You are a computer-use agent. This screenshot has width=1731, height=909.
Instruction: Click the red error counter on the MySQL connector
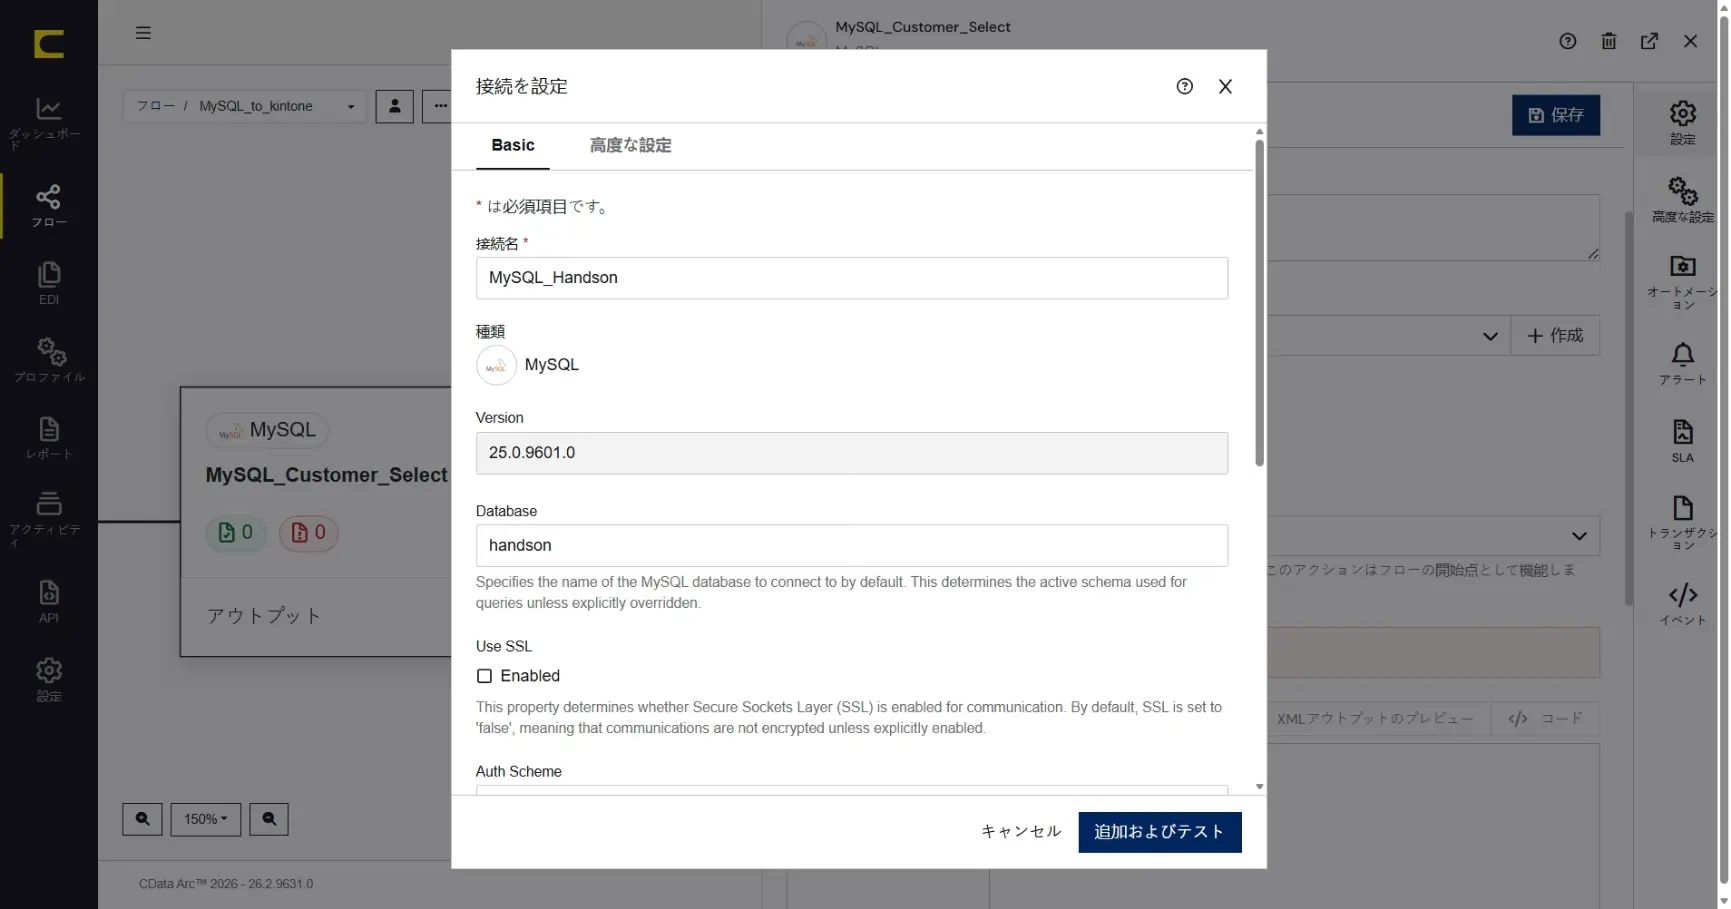308,533
